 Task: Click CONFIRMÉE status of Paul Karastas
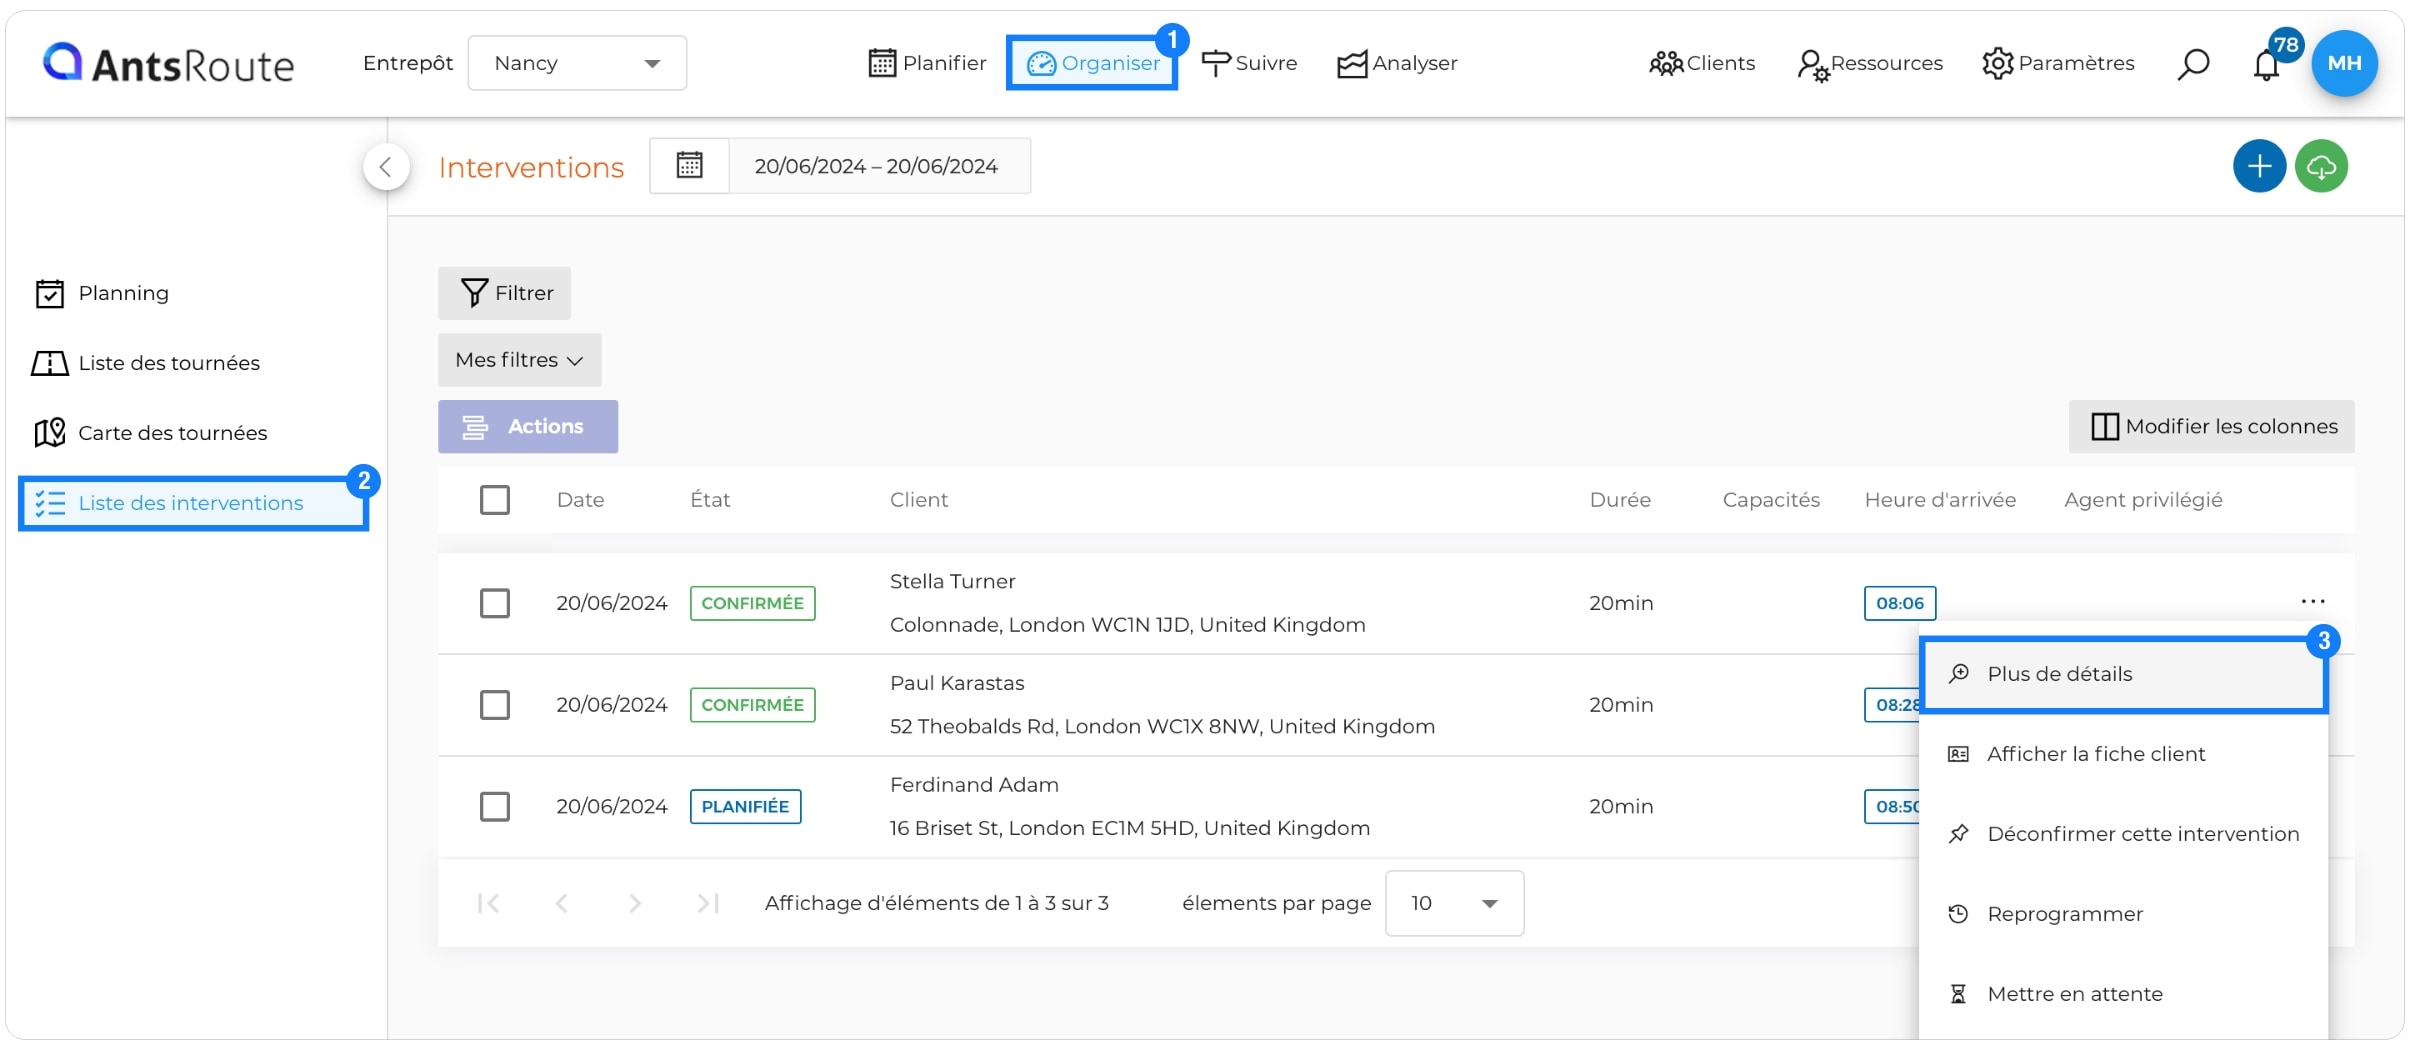[x=753, y=705]
